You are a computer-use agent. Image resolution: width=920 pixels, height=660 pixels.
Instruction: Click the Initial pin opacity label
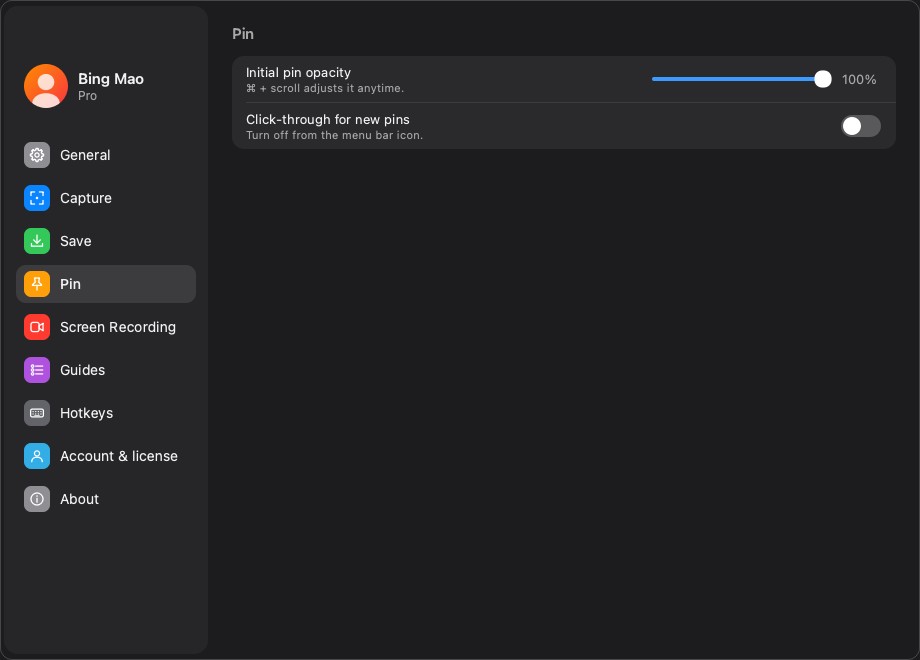[298, 73]
